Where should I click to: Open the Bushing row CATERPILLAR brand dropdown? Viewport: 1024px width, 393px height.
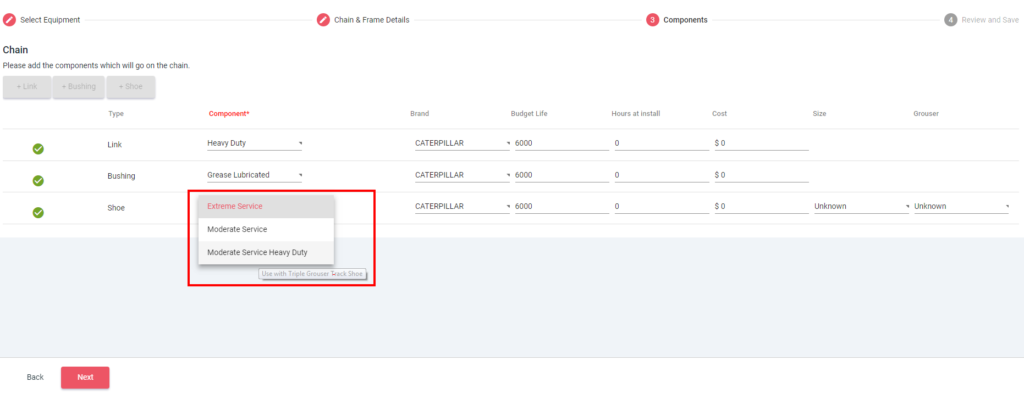pyautogui.click(x=462, y=175)
